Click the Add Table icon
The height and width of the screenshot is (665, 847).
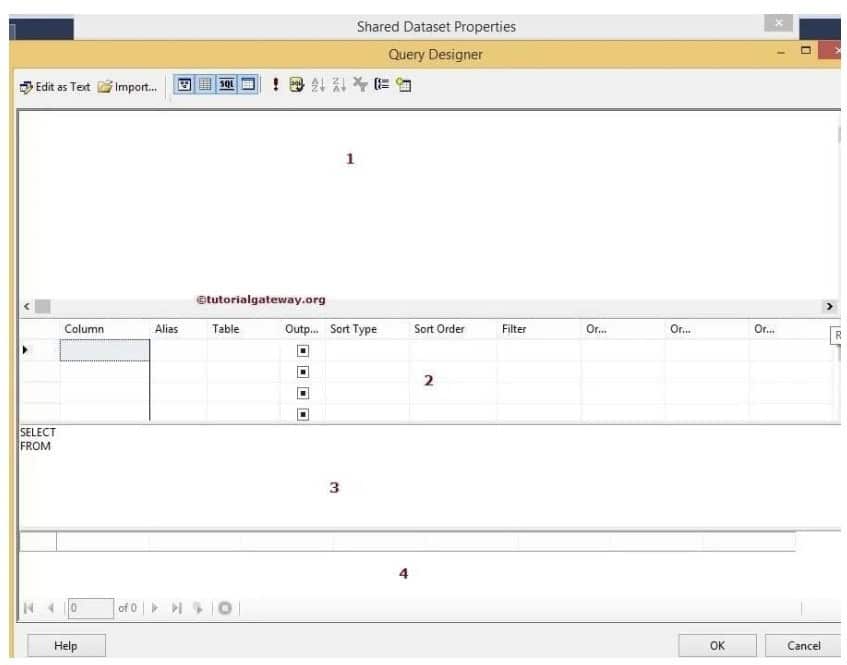point(403,86)
